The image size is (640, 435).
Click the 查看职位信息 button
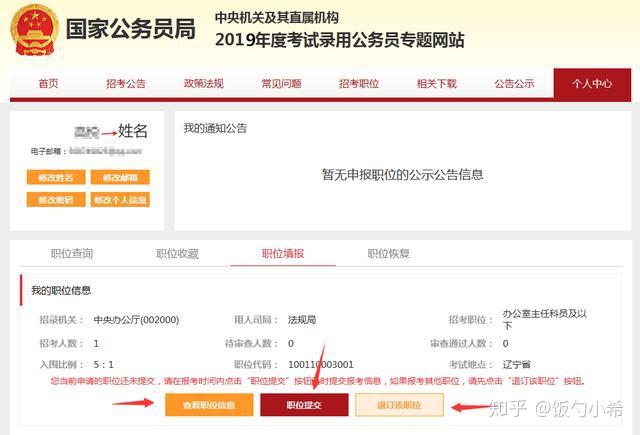coord(209,405)
